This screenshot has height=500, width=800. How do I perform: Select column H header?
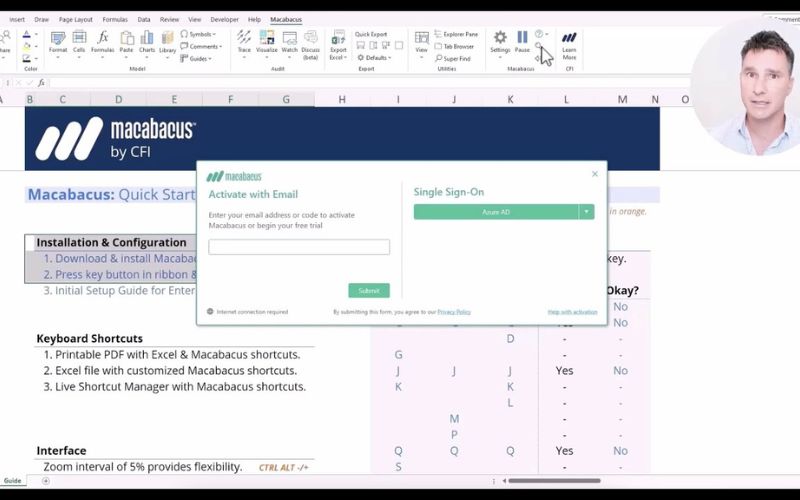(x=342, y=99)
